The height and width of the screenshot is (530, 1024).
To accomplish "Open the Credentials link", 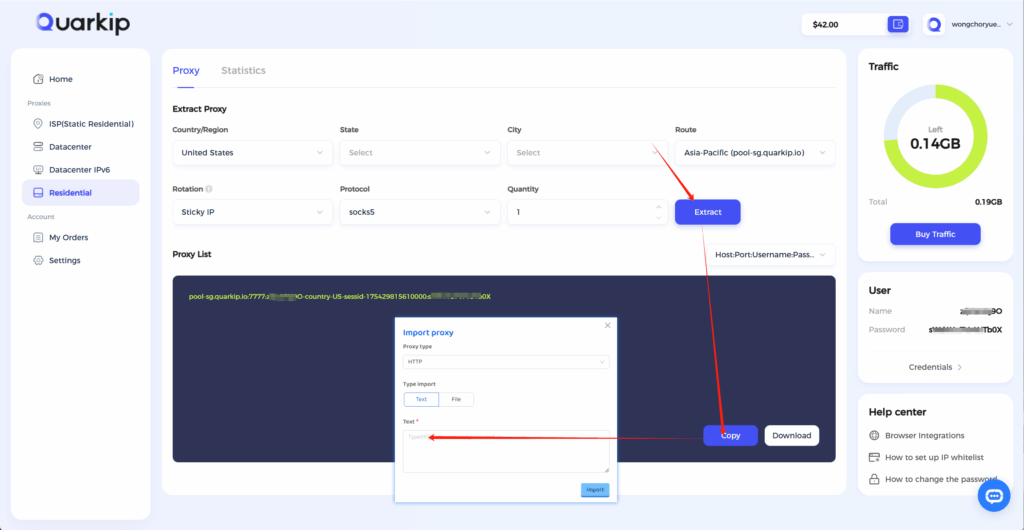I will tap(935, 367).
